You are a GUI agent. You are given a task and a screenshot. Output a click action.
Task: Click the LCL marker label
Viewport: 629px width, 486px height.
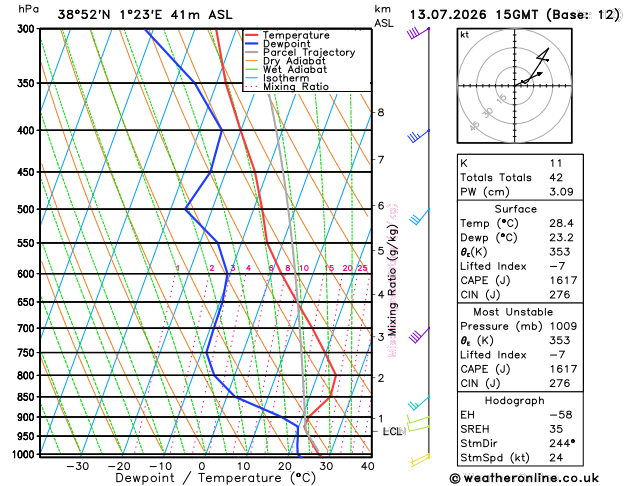click(x=394, y=431)
